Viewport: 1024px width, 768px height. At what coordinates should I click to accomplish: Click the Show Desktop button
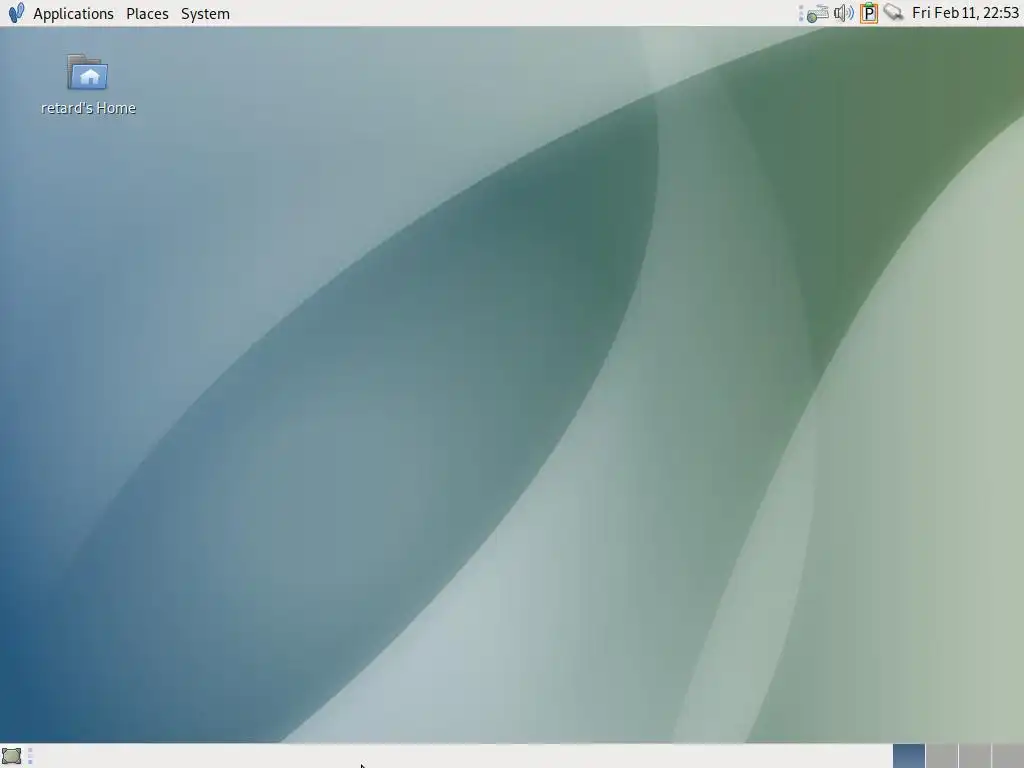point(12,756)
